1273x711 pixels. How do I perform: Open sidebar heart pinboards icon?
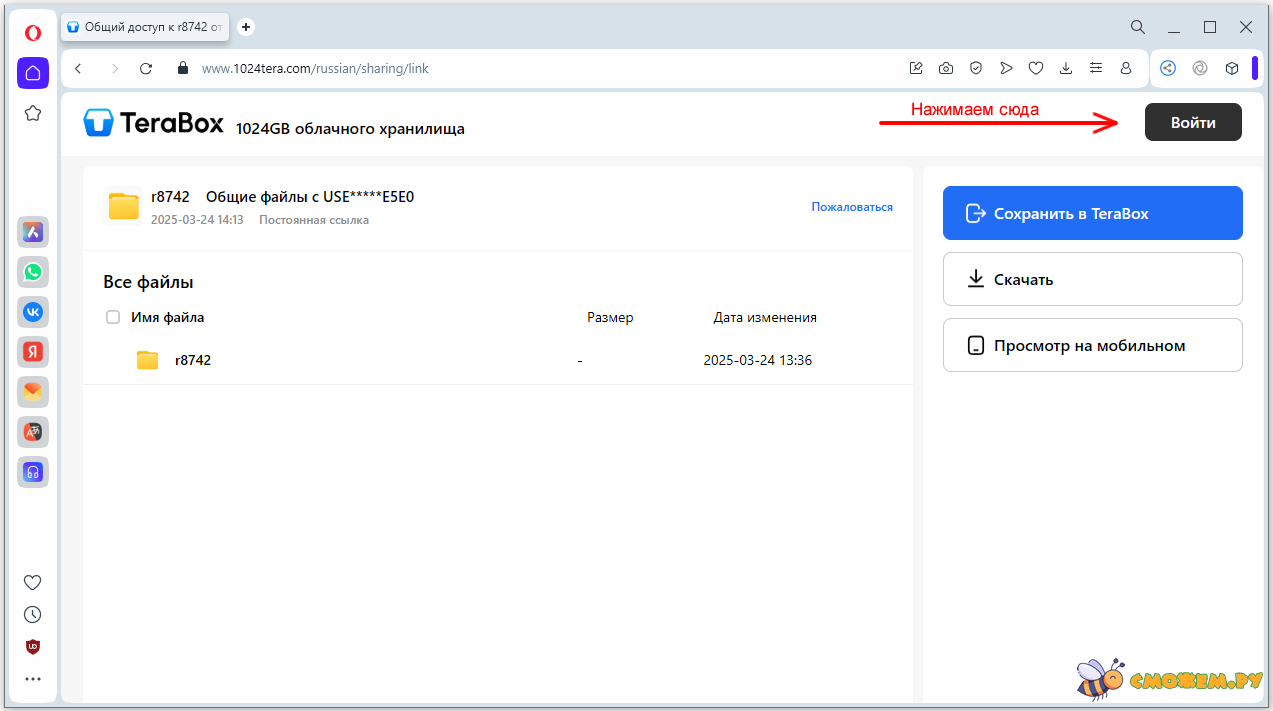pyautogui.click(x=33, y=582)
